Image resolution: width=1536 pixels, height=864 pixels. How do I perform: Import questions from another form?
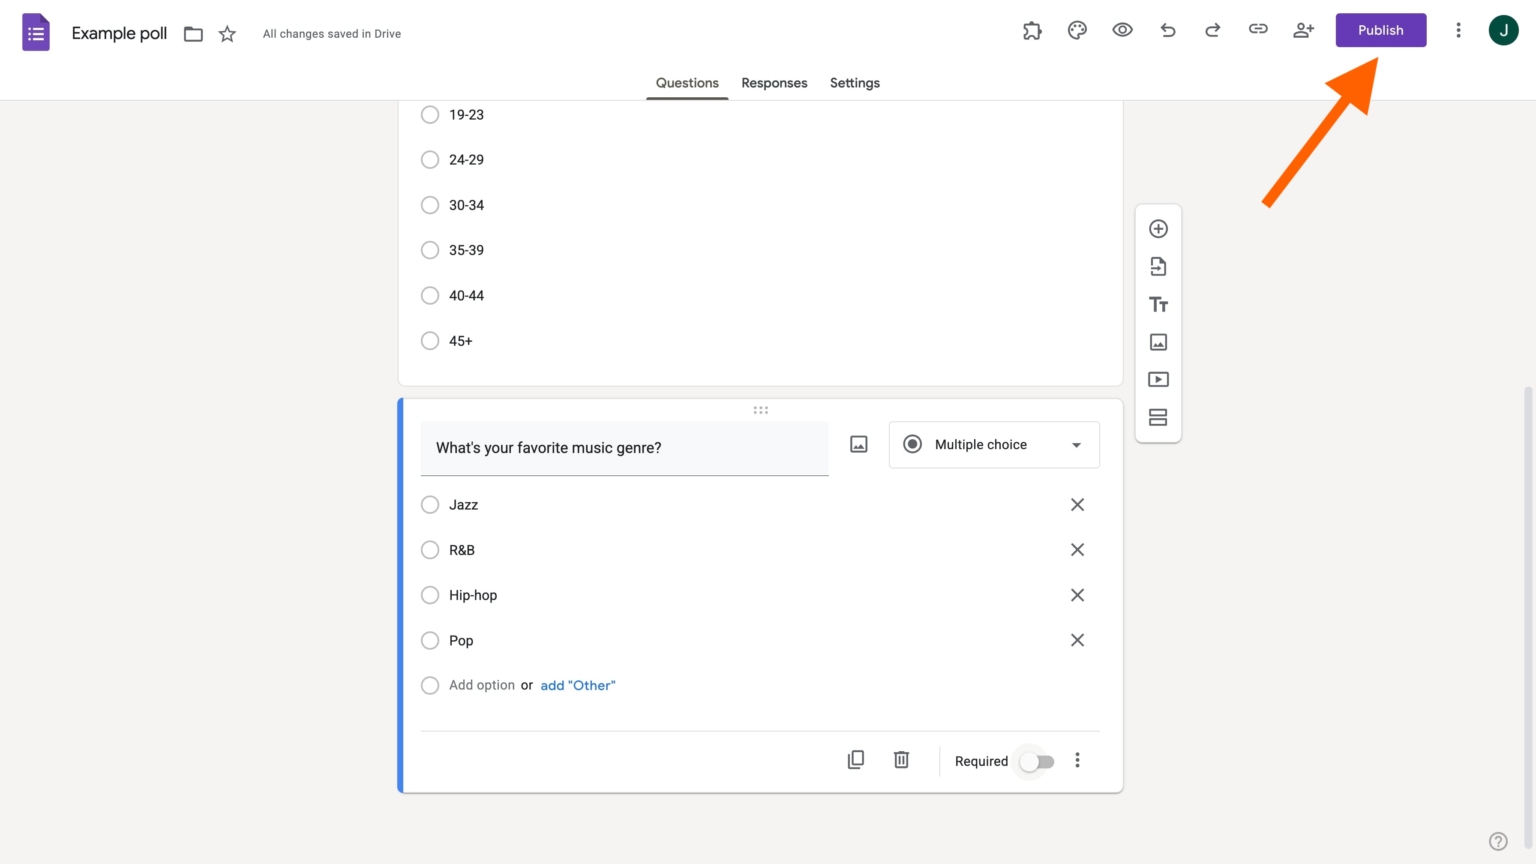pyautogui.click(x=1158, y=266)
